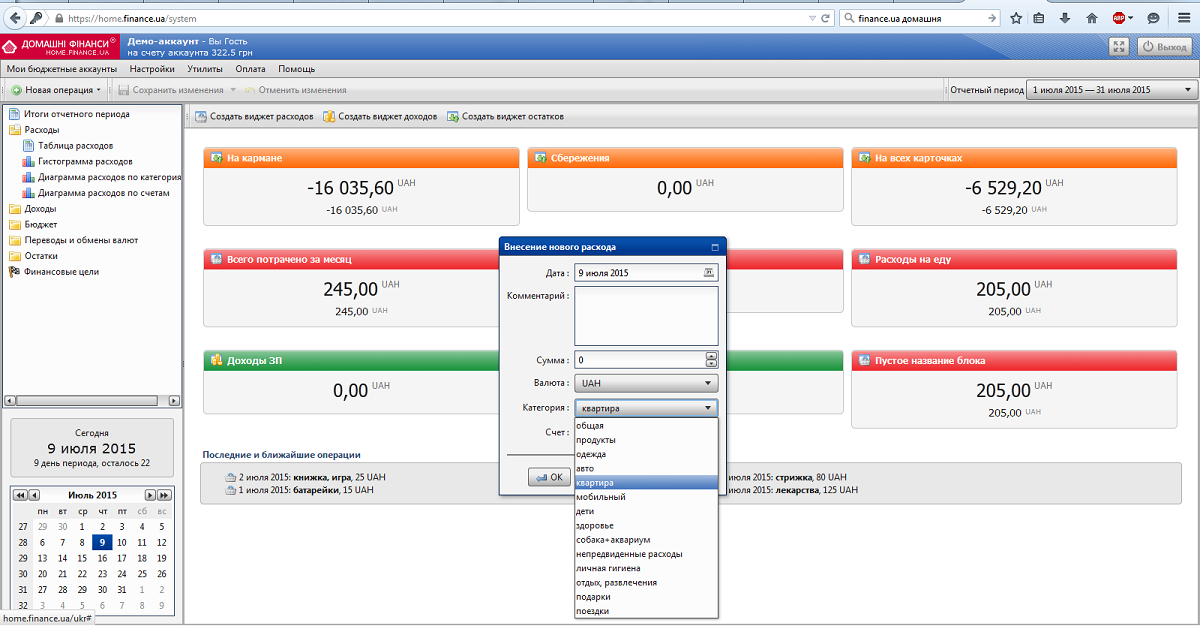
Task: Choose здоровье from the category list
Action: point(595,525)
